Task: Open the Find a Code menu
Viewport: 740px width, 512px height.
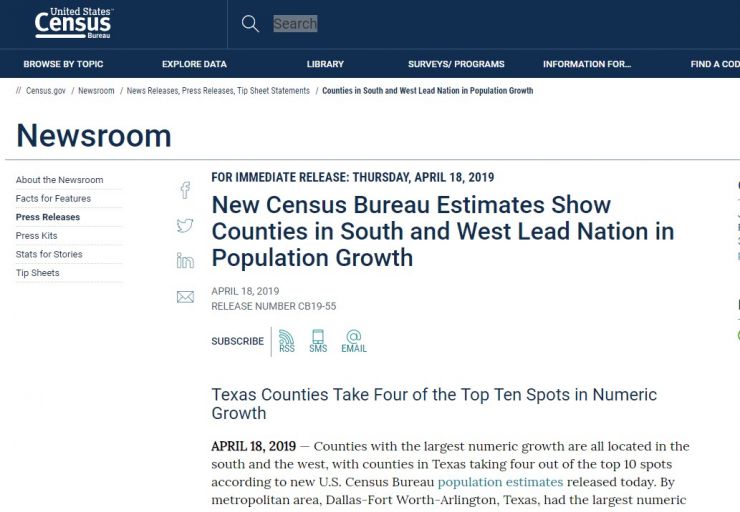Action: click(x=715, y=64)
